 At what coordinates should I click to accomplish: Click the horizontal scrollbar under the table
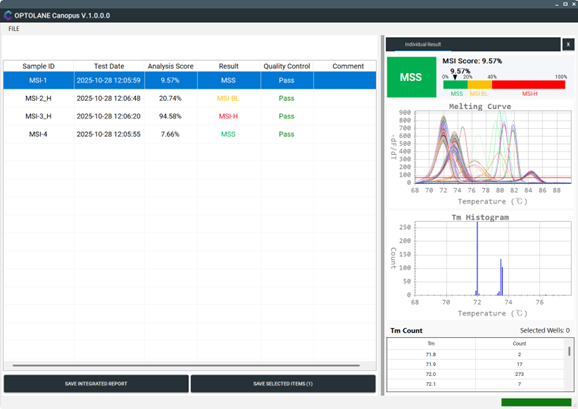pos(186,366)
